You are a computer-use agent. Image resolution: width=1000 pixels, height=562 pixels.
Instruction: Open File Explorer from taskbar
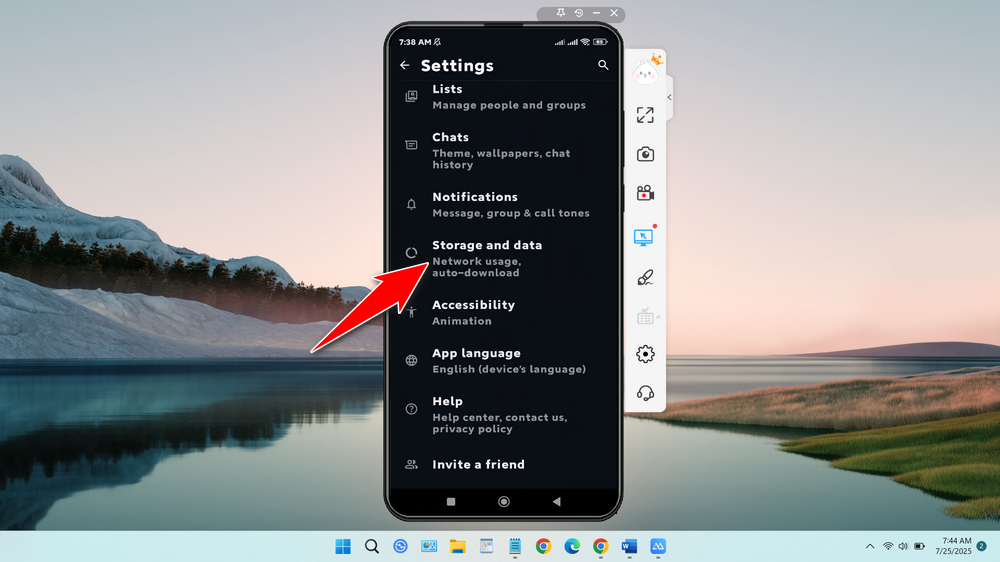tap(457, 547)
